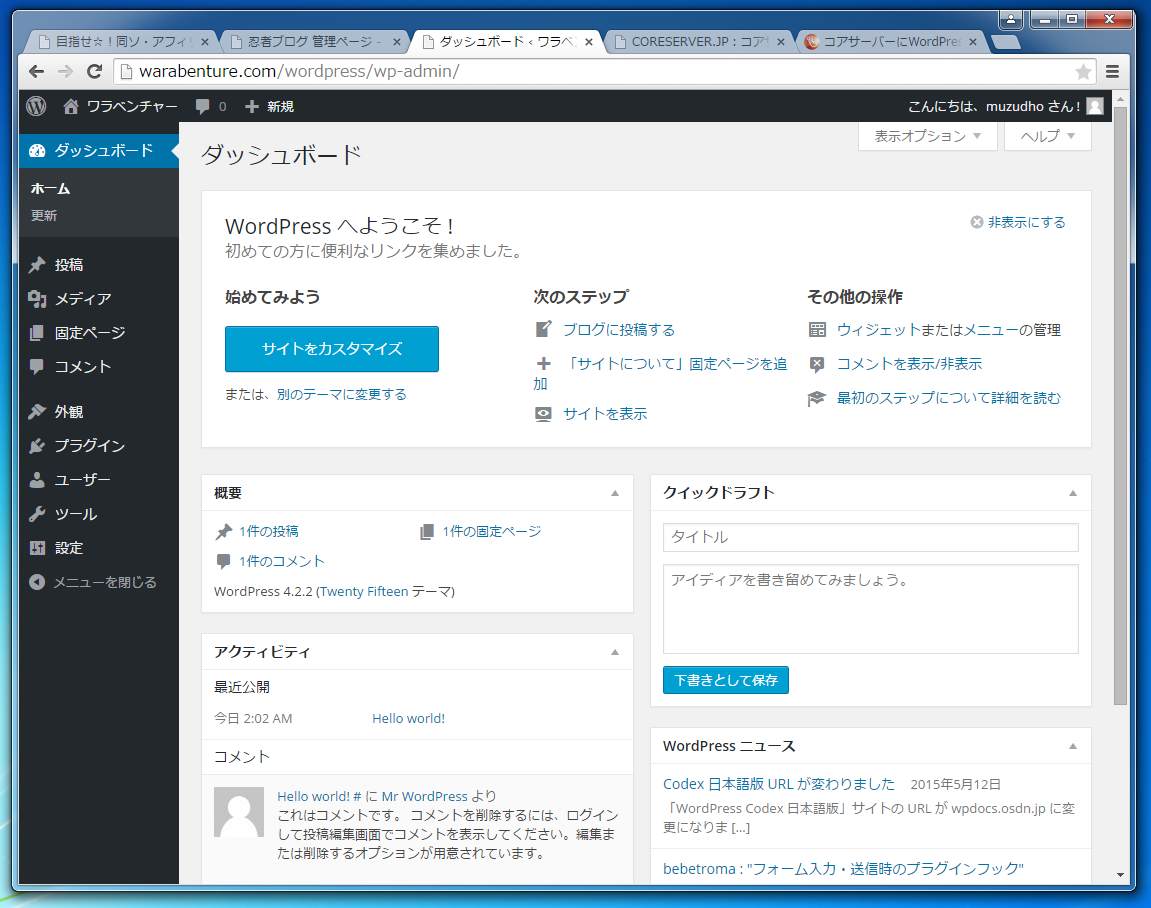This screenshot has width=1151, height=908.
Task: Open 外観 paintbrush icon in sidebar
Action: coord(37,412)
